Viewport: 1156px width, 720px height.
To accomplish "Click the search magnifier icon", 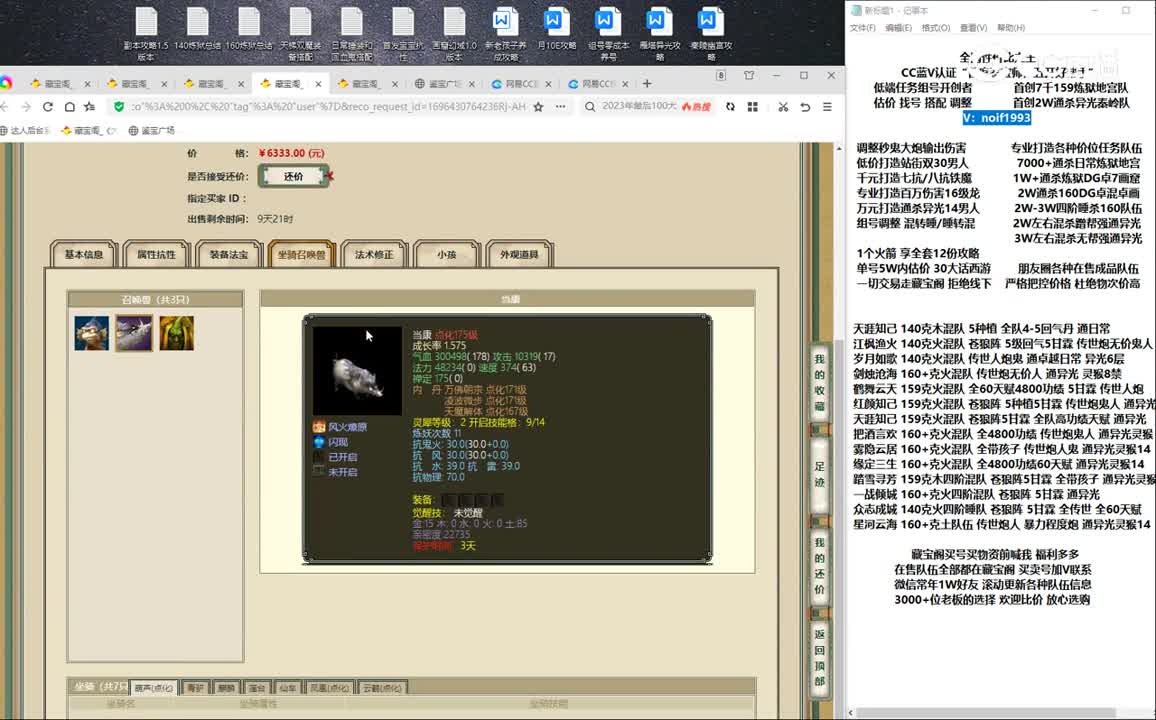I will tap(590, 107).
